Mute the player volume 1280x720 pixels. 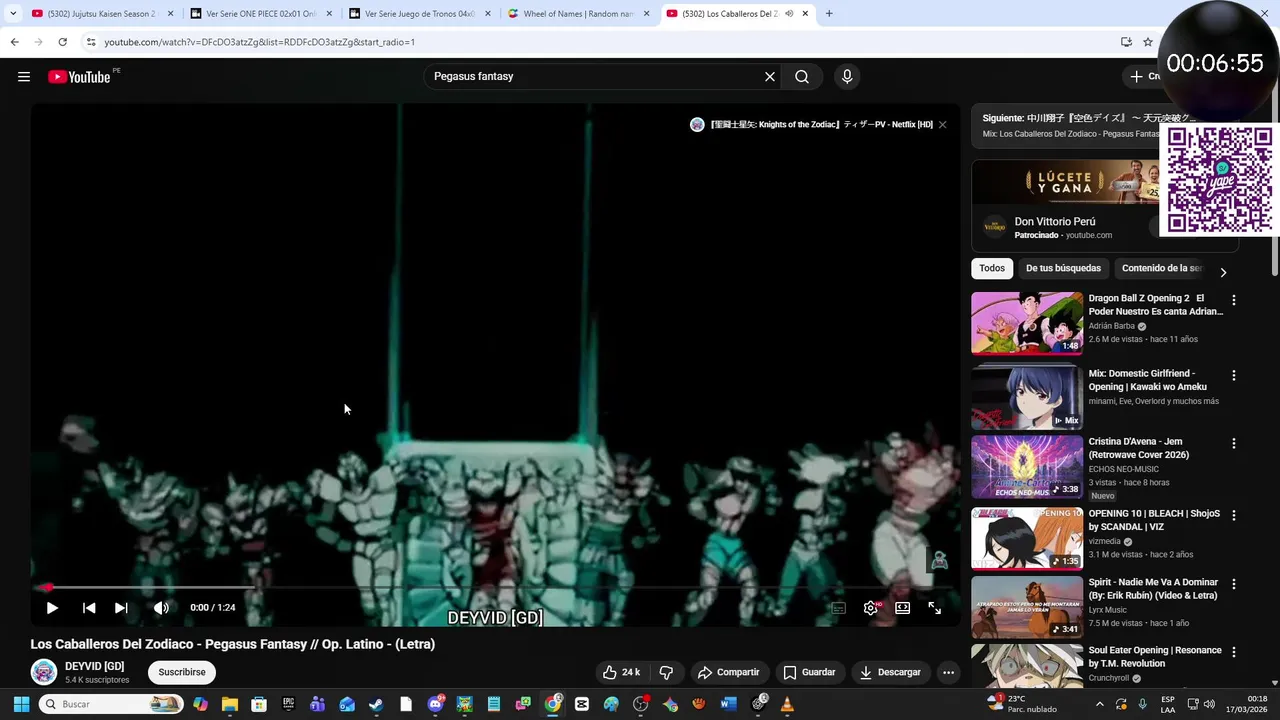click(x=161, y=607)
